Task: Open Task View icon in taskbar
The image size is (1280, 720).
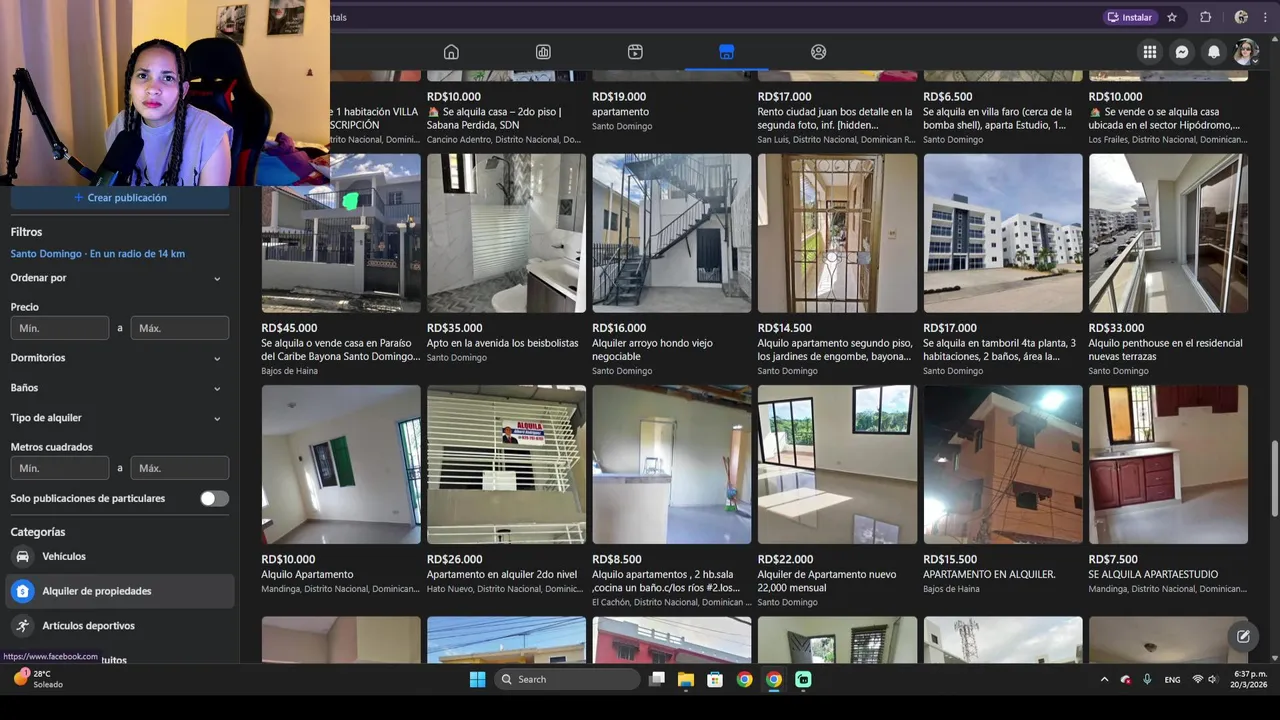Action: point(657,679)
